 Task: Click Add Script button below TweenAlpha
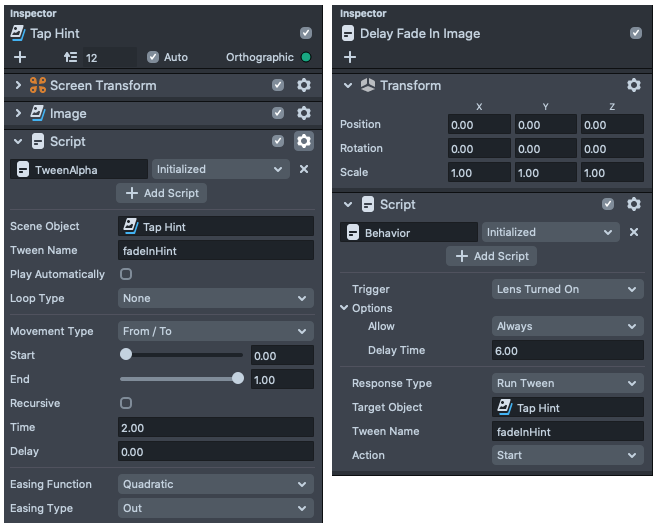tap(161, 193)
